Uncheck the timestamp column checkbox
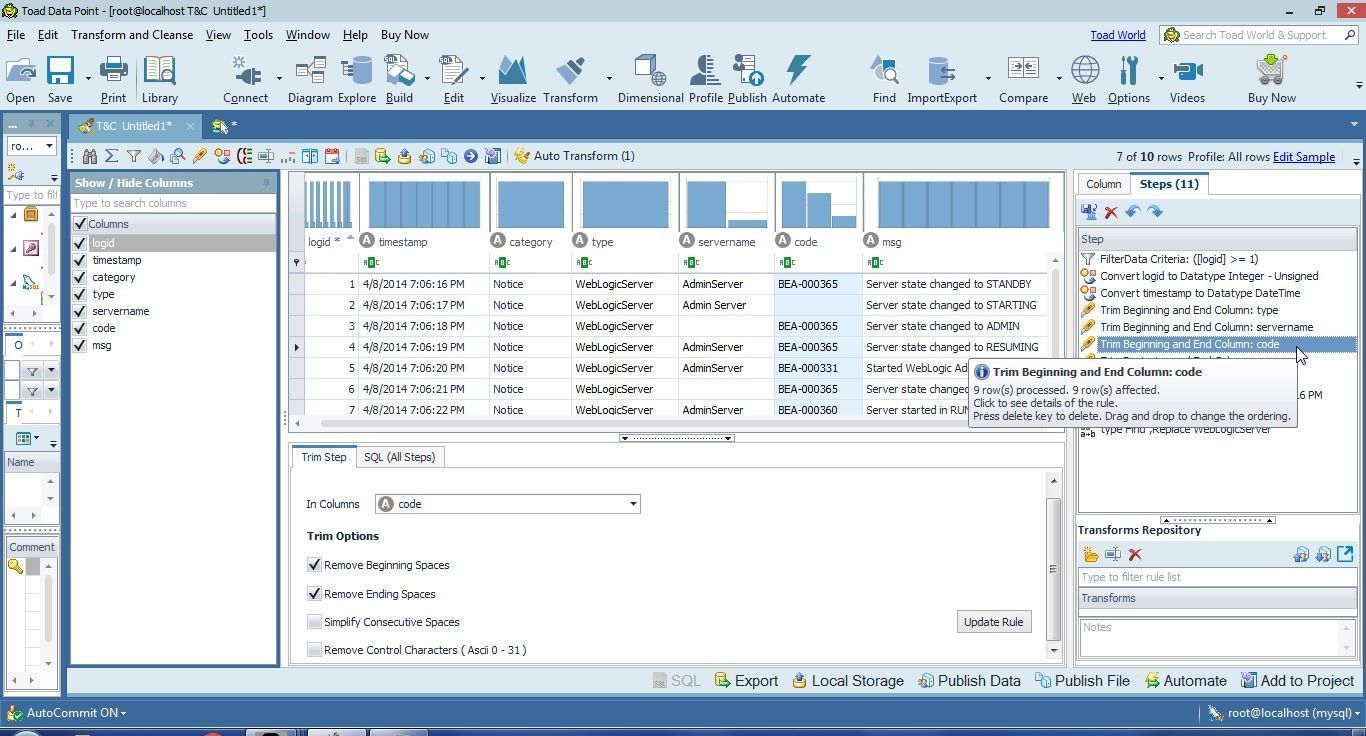This screenshot has width=1366, height=736. click(x=80, y=260)
